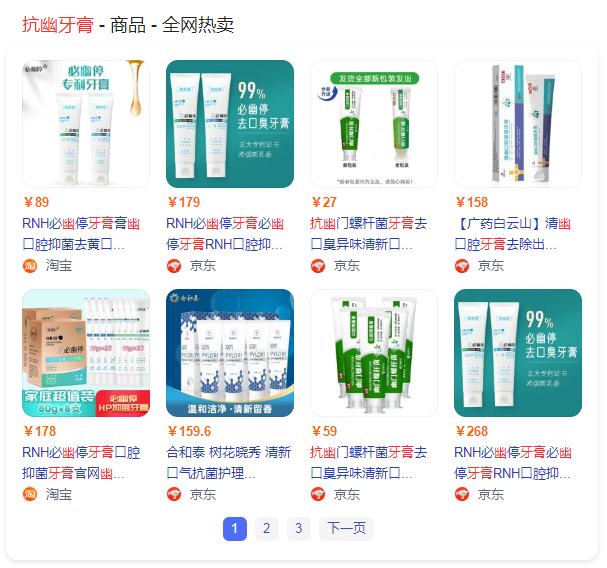607x568 pixels.
Task: Click the 下一页 next page button
Action: pos(346,529)
